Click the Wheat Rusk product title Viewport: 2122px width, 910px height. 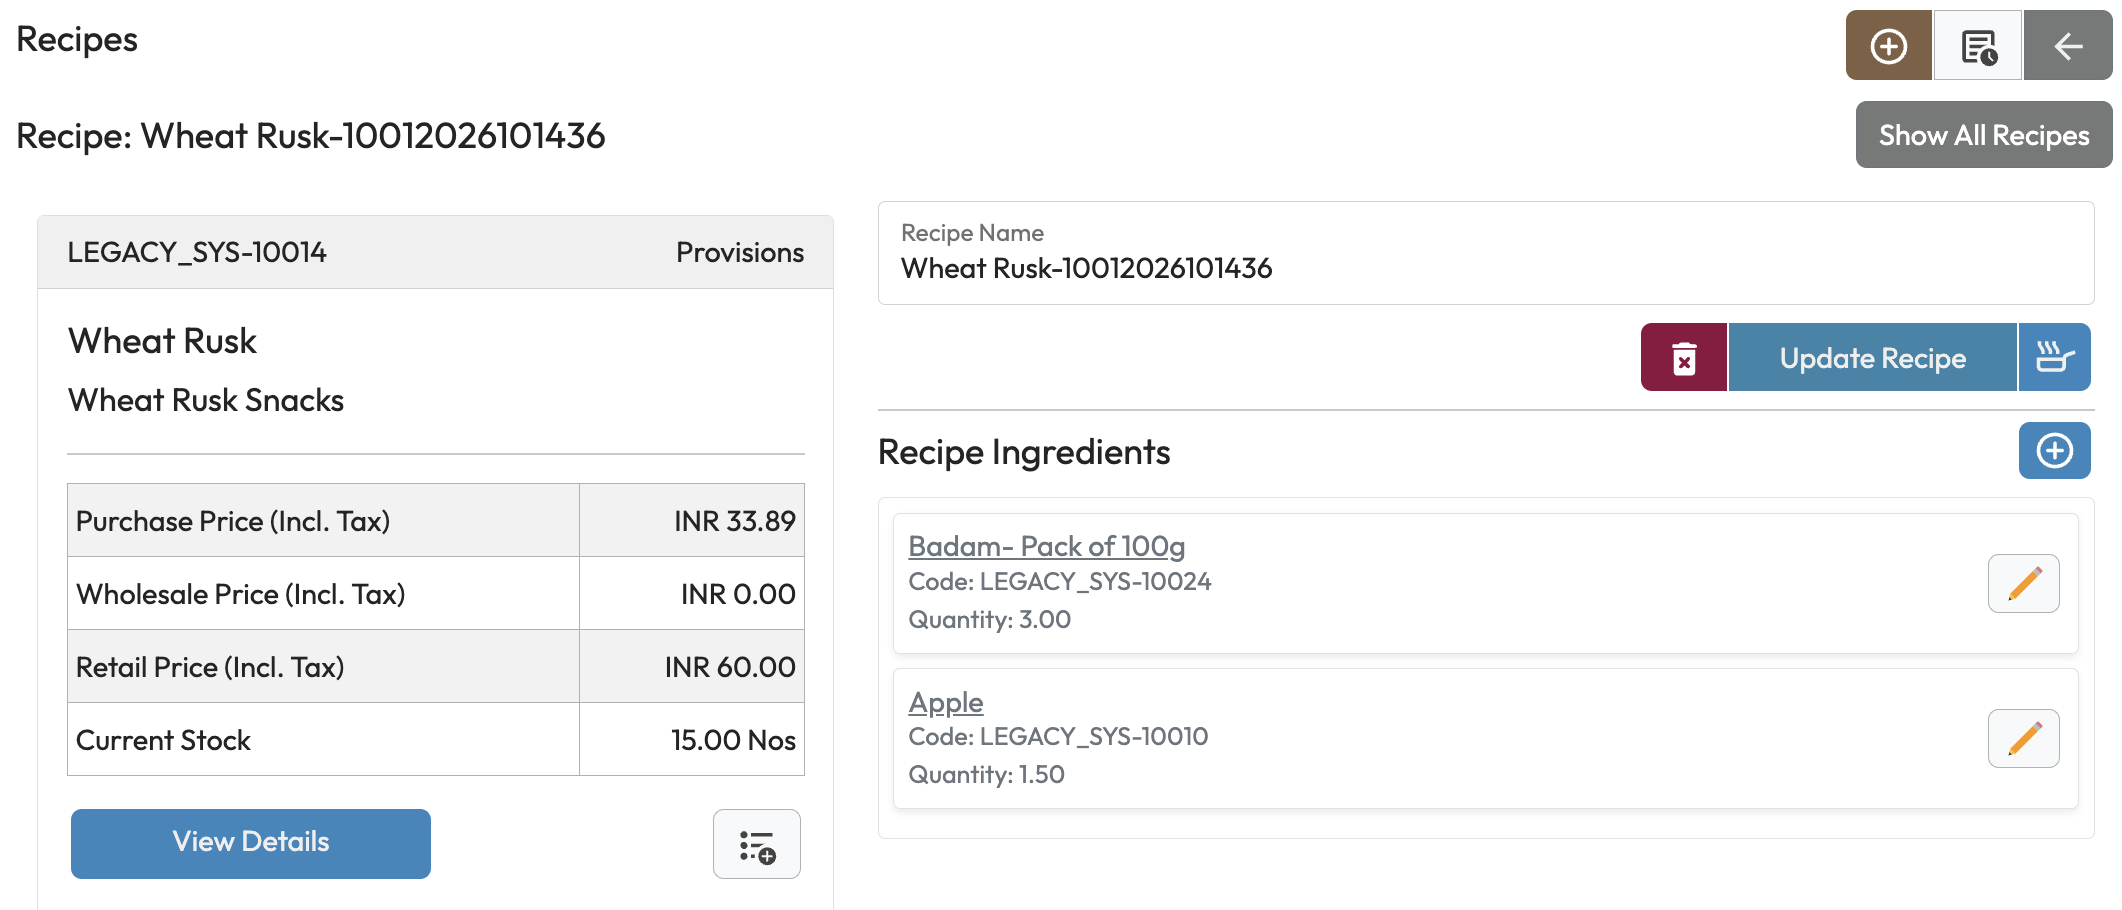[x=162, y=342]
